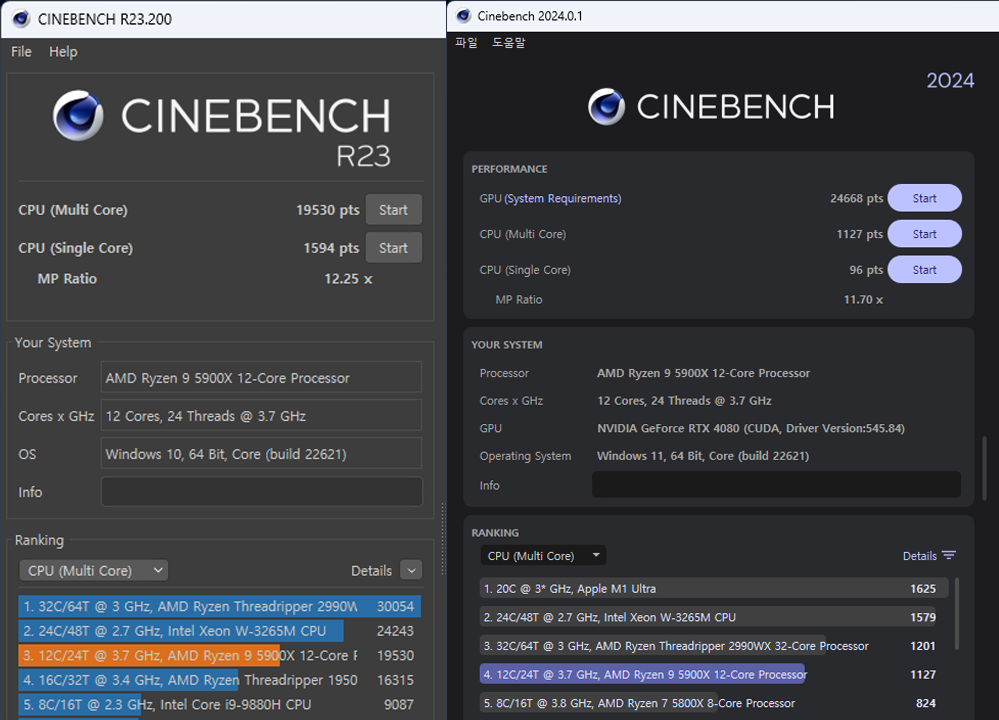Click the R23 OS field
The height and width of the screenshot is (720, 999).
(x=261, y=454)
